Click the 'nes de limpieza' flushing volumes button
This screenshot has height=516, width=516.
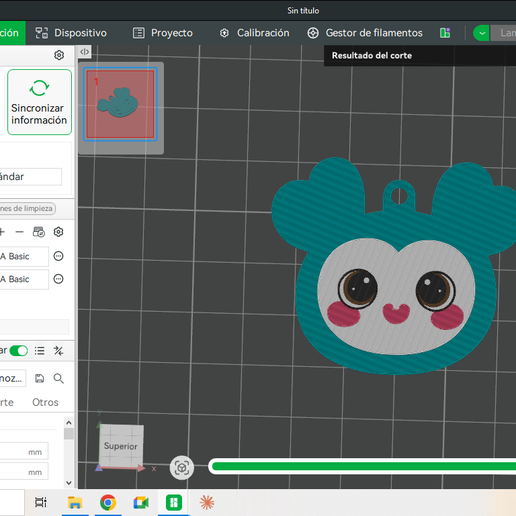[27, 208]
